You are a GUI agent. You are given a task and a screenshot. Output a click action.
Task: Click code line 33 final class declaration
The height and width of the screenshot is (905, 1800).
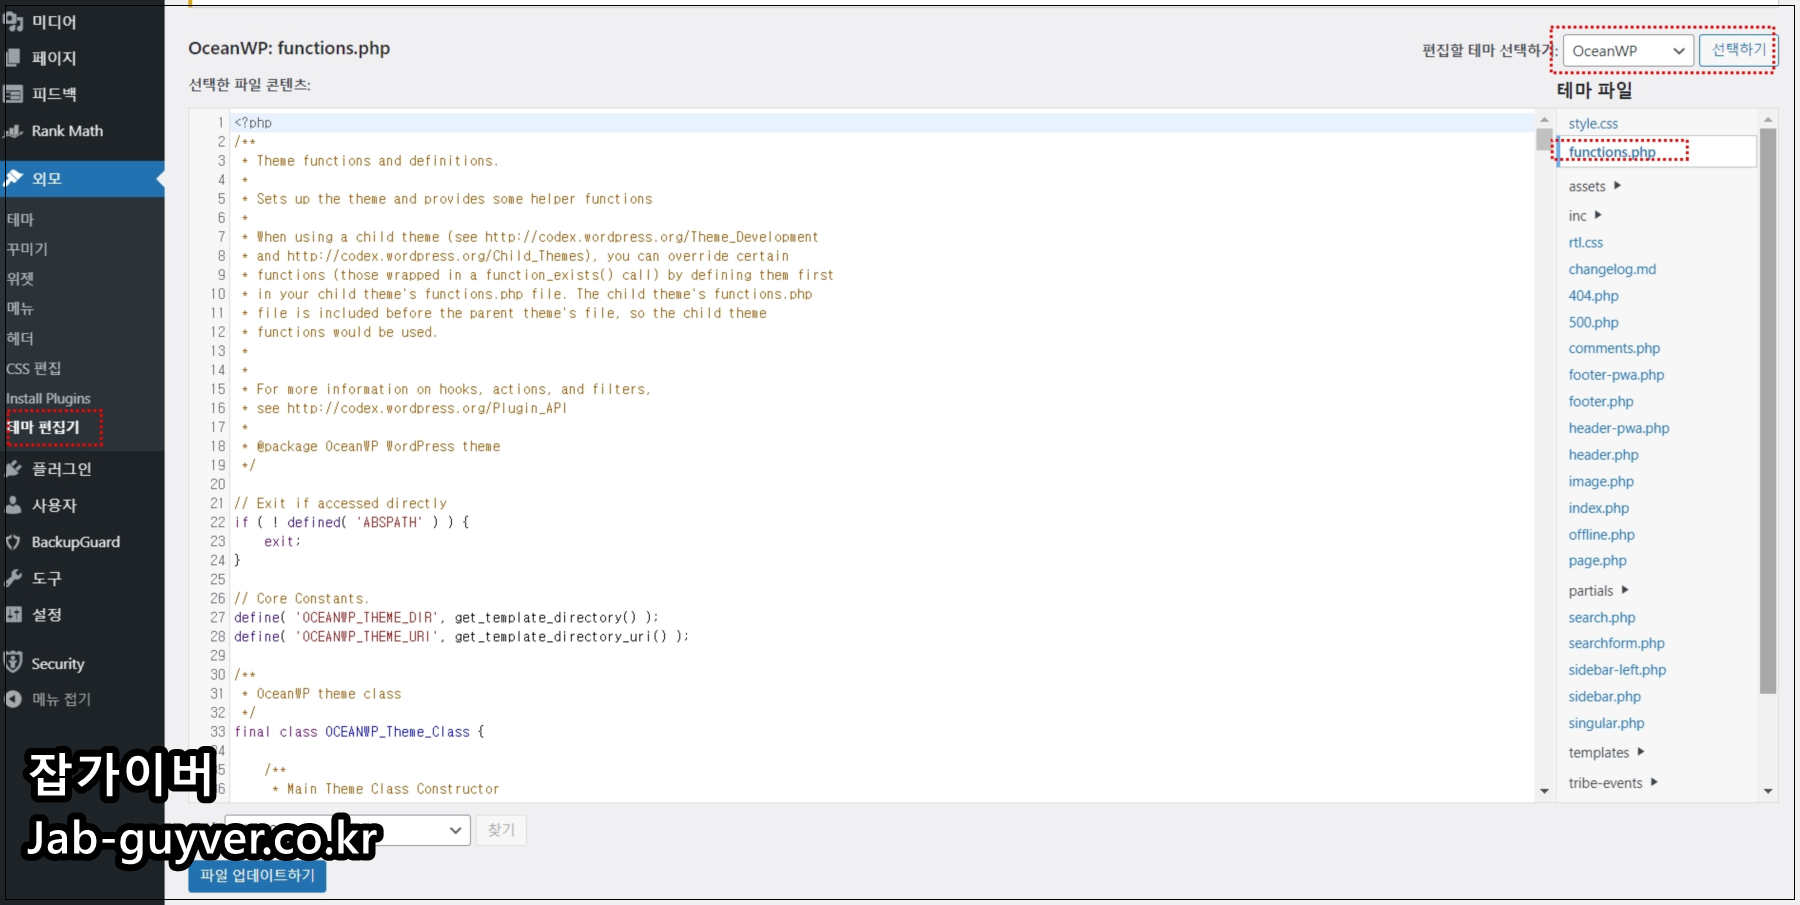point(359,732)
